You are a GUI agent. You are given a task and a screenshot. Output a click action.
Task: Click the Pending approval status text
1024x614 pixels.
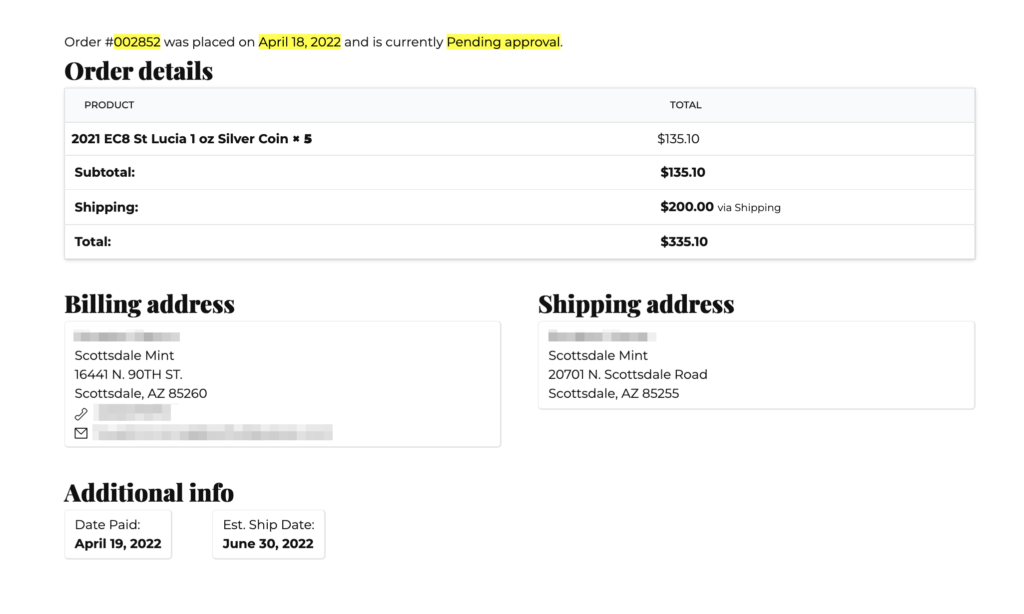pos(504,42)
